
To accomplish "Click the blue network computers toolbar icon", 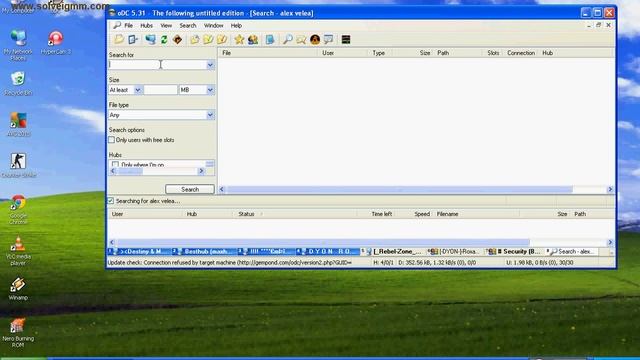I will (x=151, y=40).
